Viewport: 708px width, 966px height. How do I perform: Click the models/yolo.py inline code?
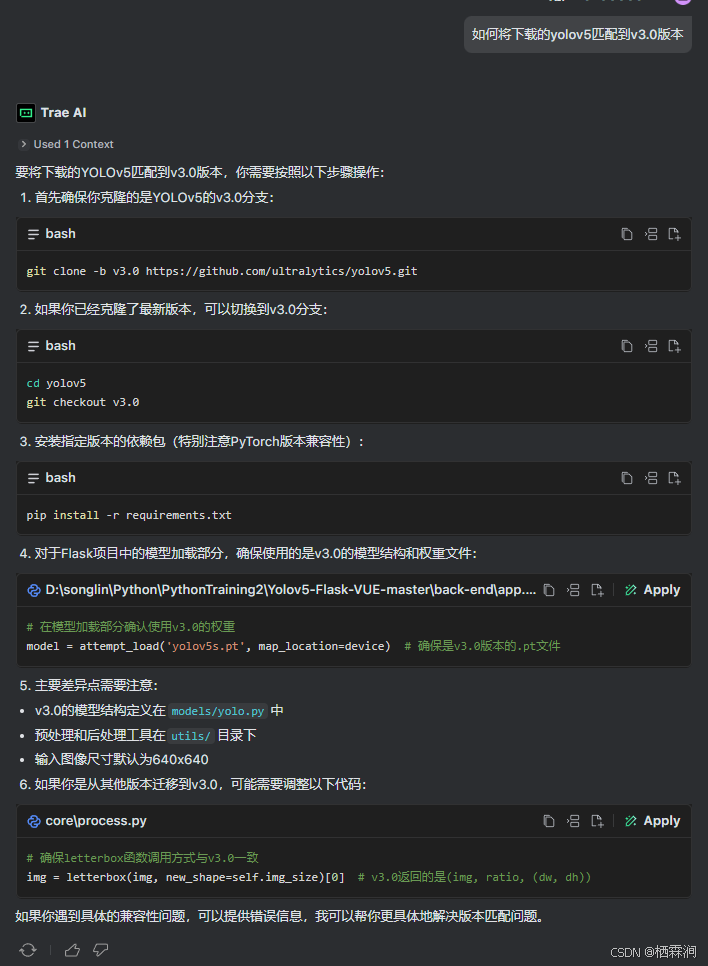(x=218, y=711)
